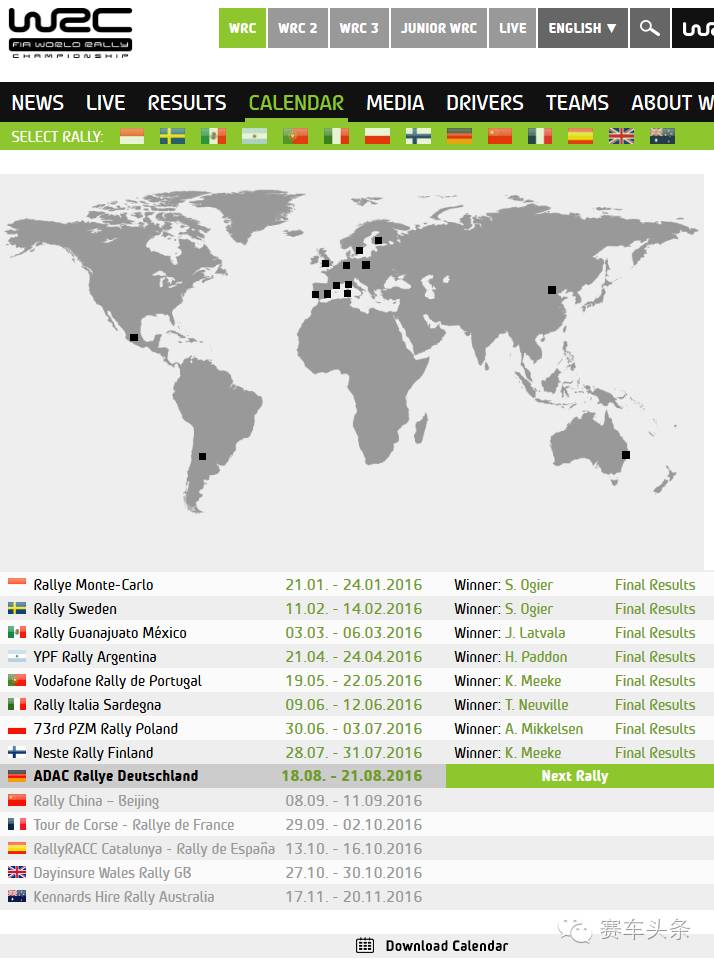The width and height of the screenshot is (714, 965).
Task: Select the UK flag in Select Rally bar
Action: 621,136
